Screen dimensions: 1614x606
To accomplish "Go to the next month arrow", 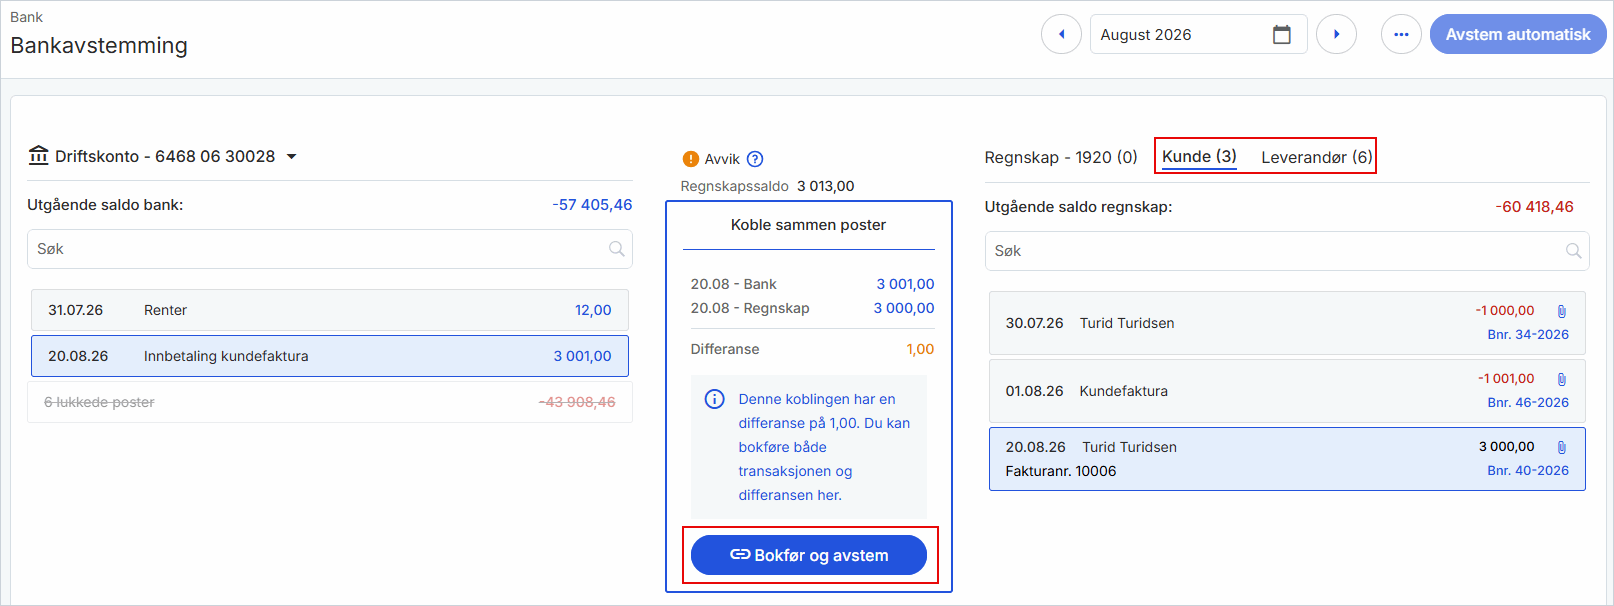I will click(1336, 34).
